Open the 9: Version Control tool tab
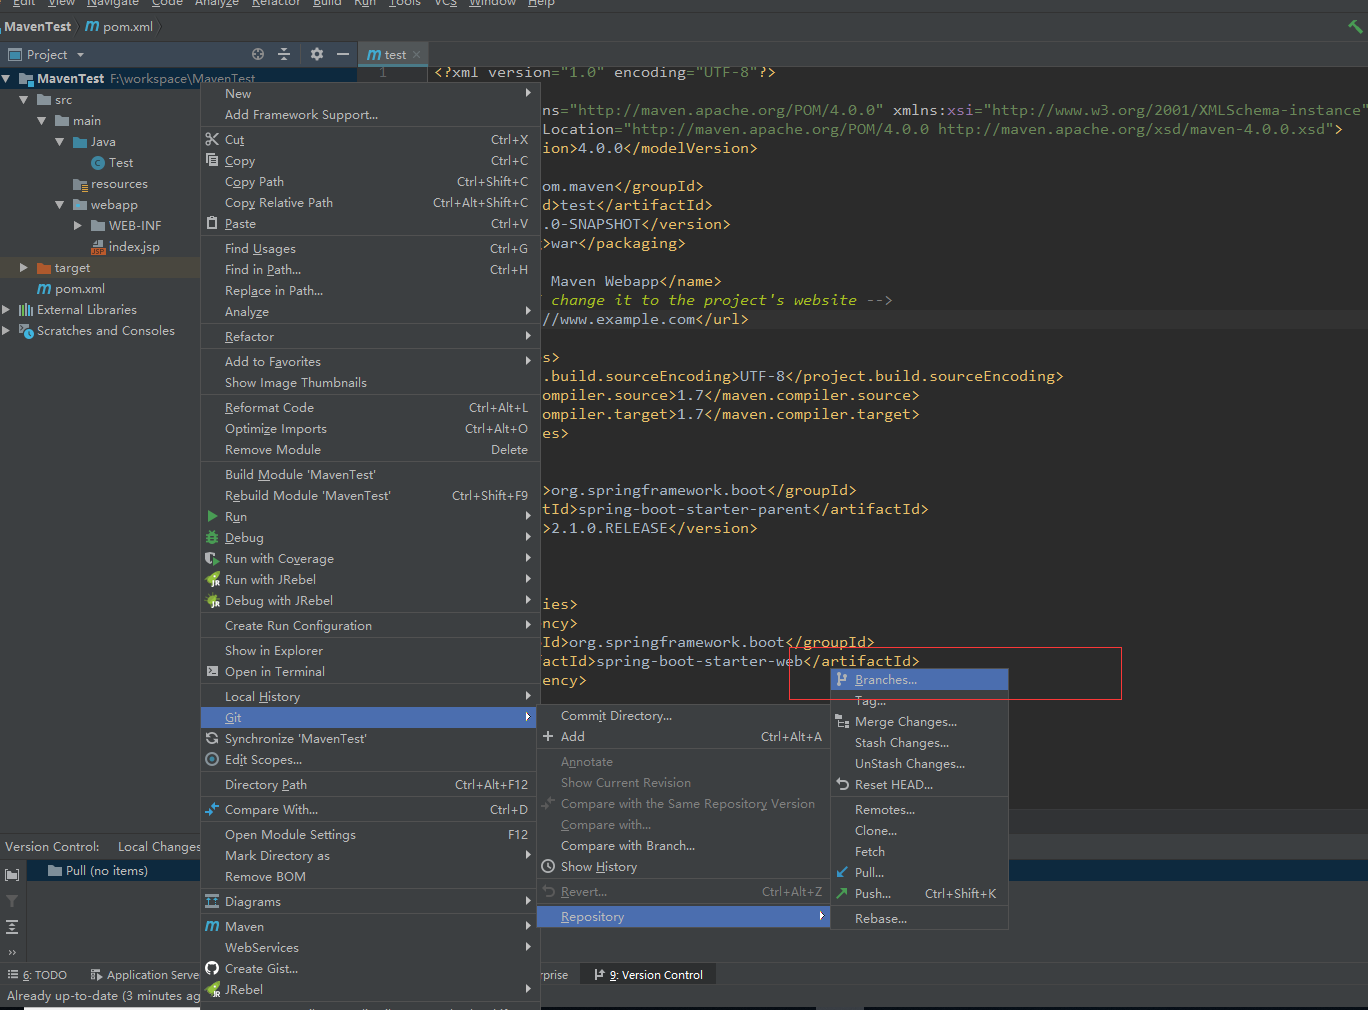Viewport: 1368px width, 1010px height. [648, 974]
